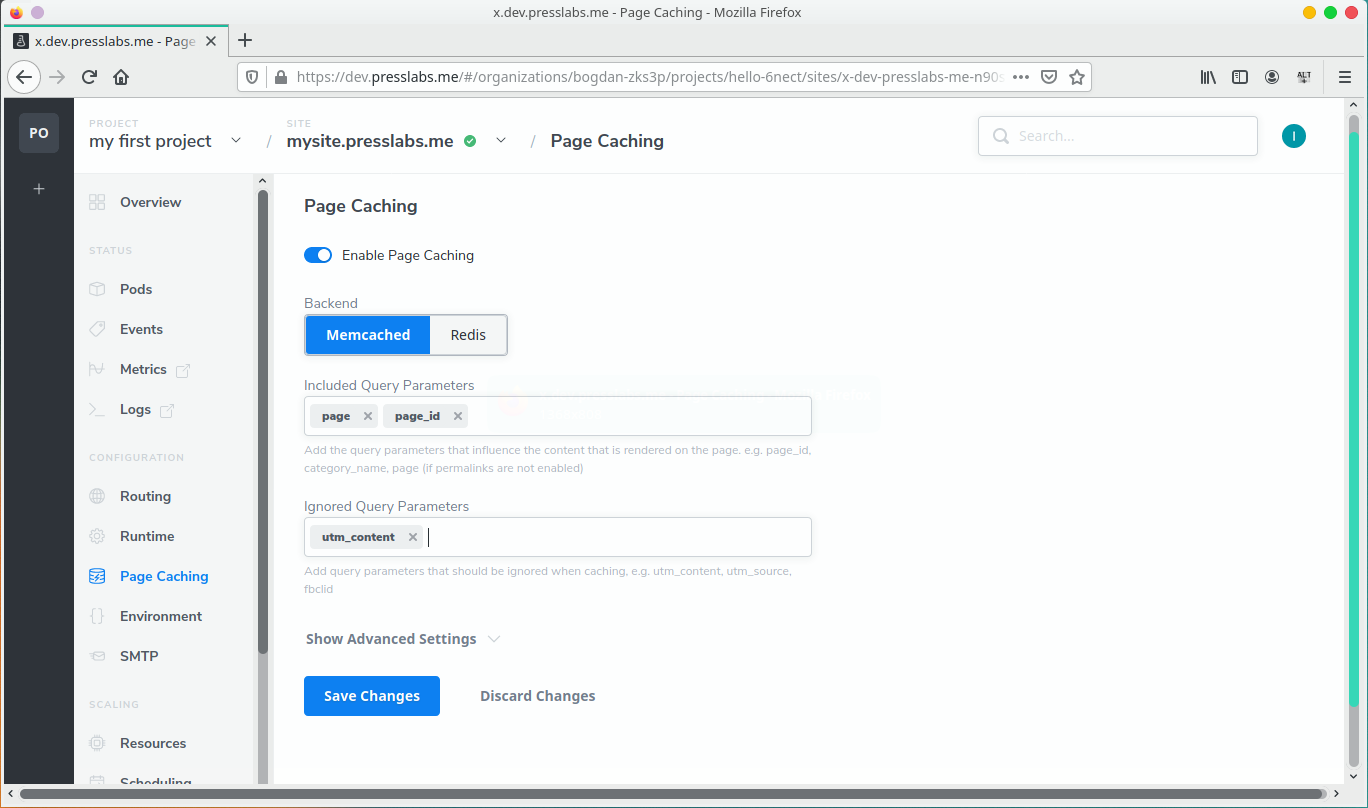Click the Routing globe icon
Viewport: 1368px width, 808px height.
97,496
